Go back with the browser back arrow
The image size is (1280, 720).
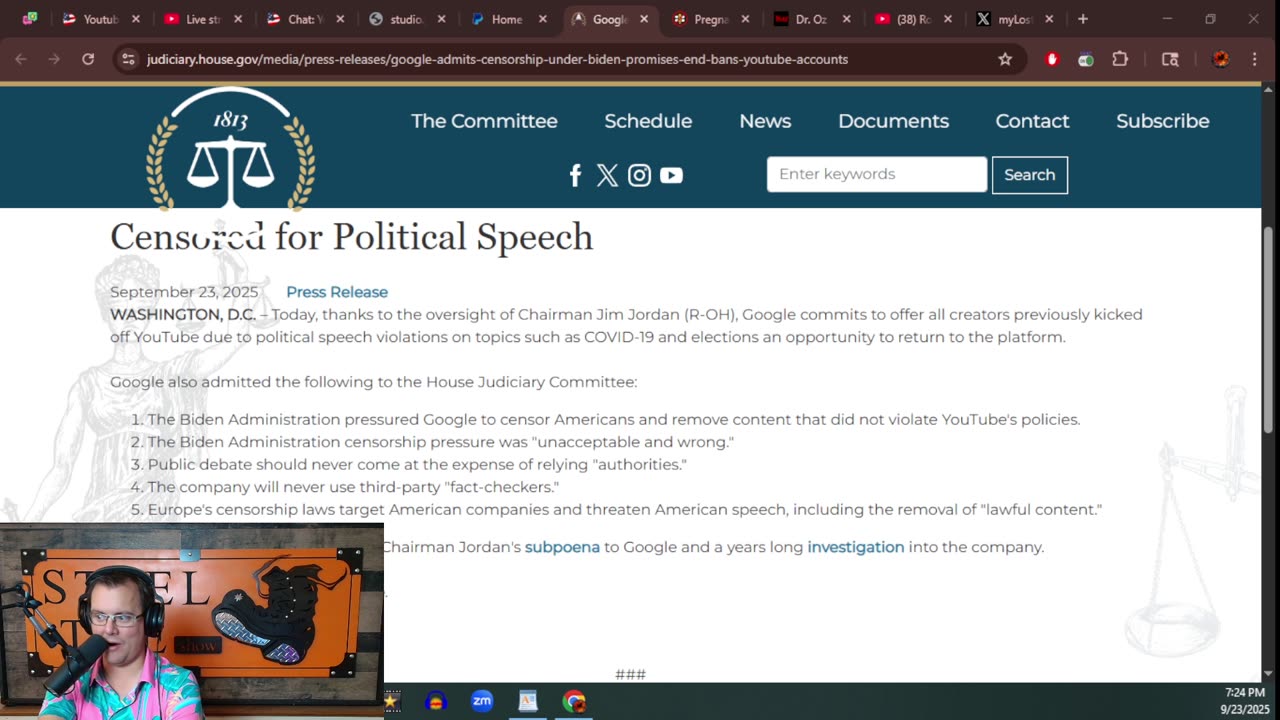21,59
